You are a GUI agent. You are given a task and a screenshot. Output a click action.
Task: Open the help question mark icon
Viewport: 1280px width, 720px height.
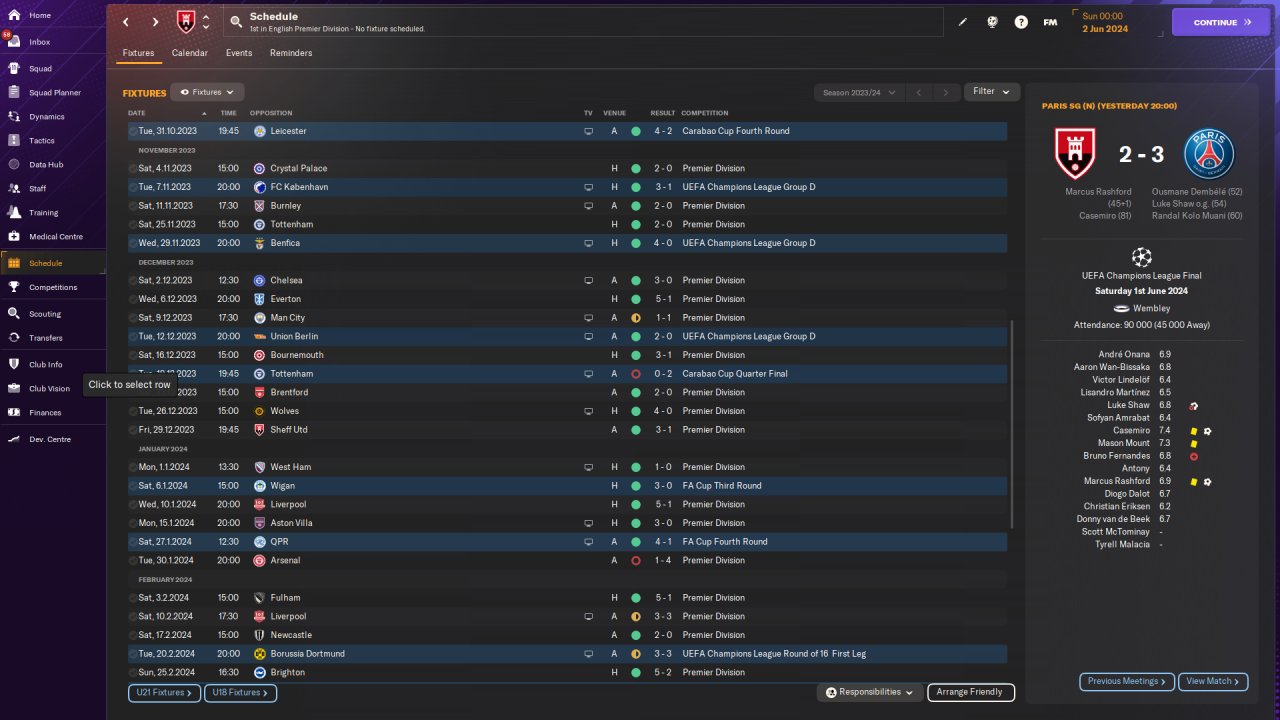point(1021,22)
